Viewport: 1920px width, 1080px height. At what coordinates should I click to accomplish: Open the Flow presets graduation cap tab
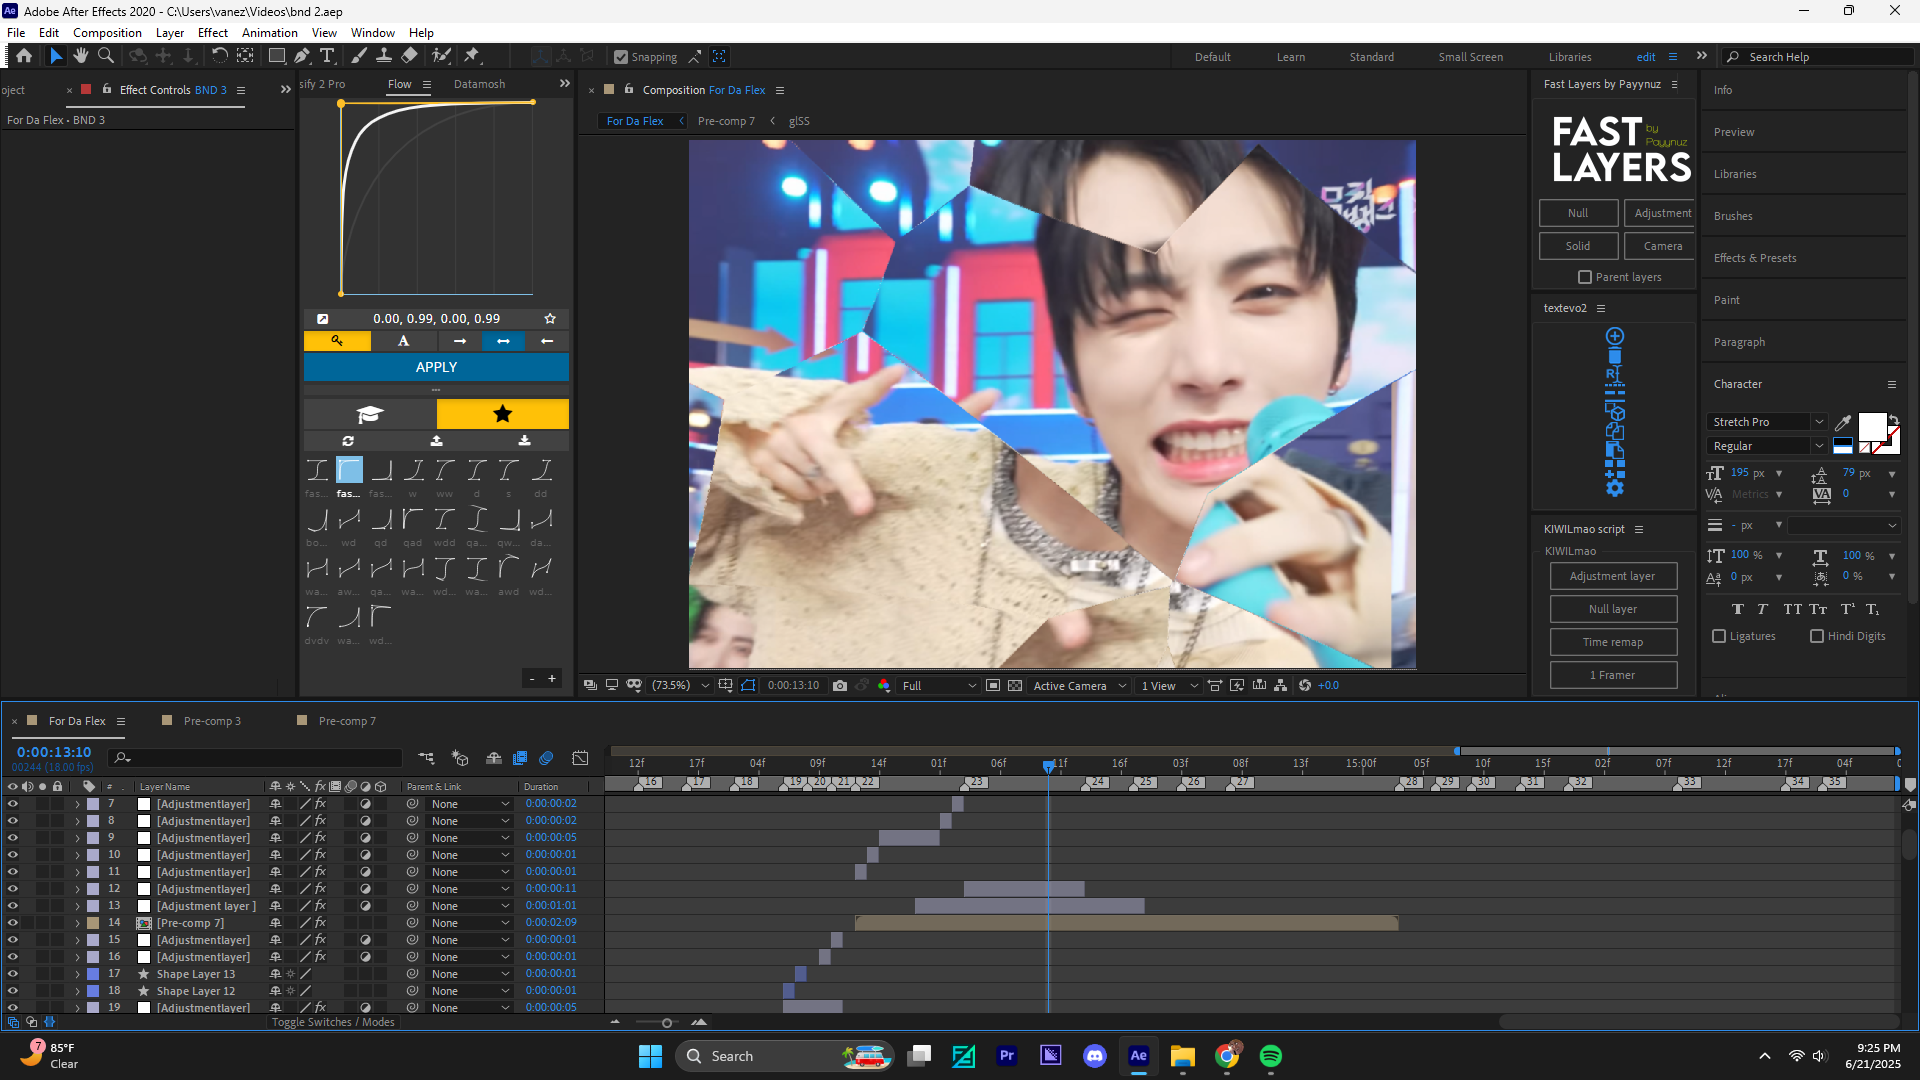point(370,414)
